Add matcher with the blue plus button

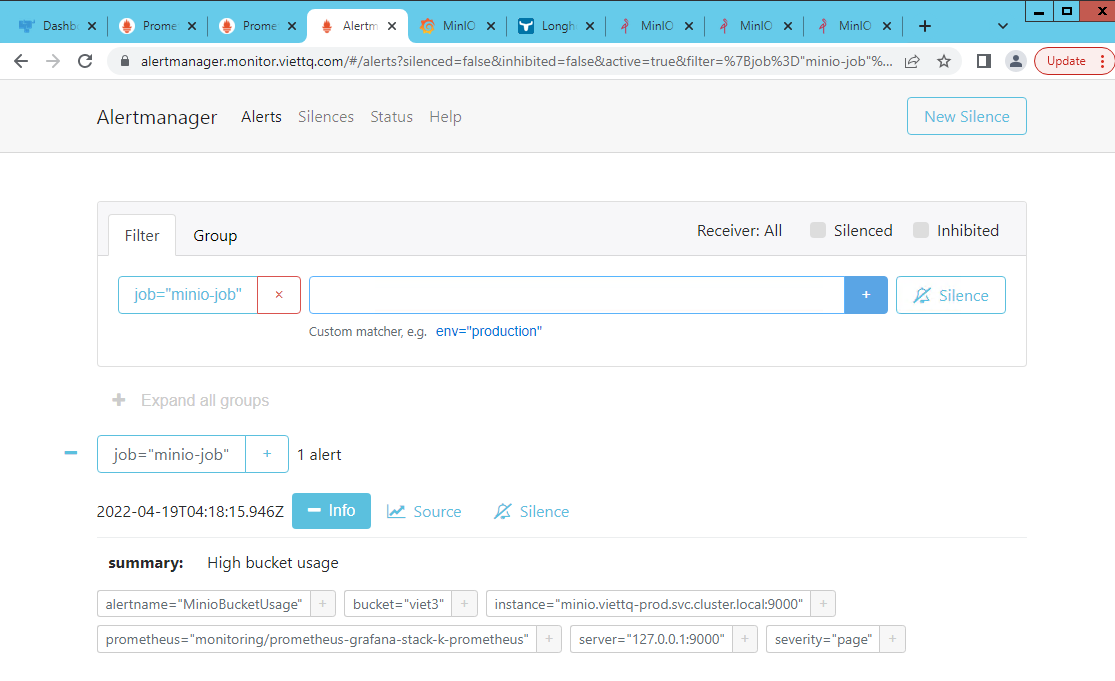tap(865, 295)
